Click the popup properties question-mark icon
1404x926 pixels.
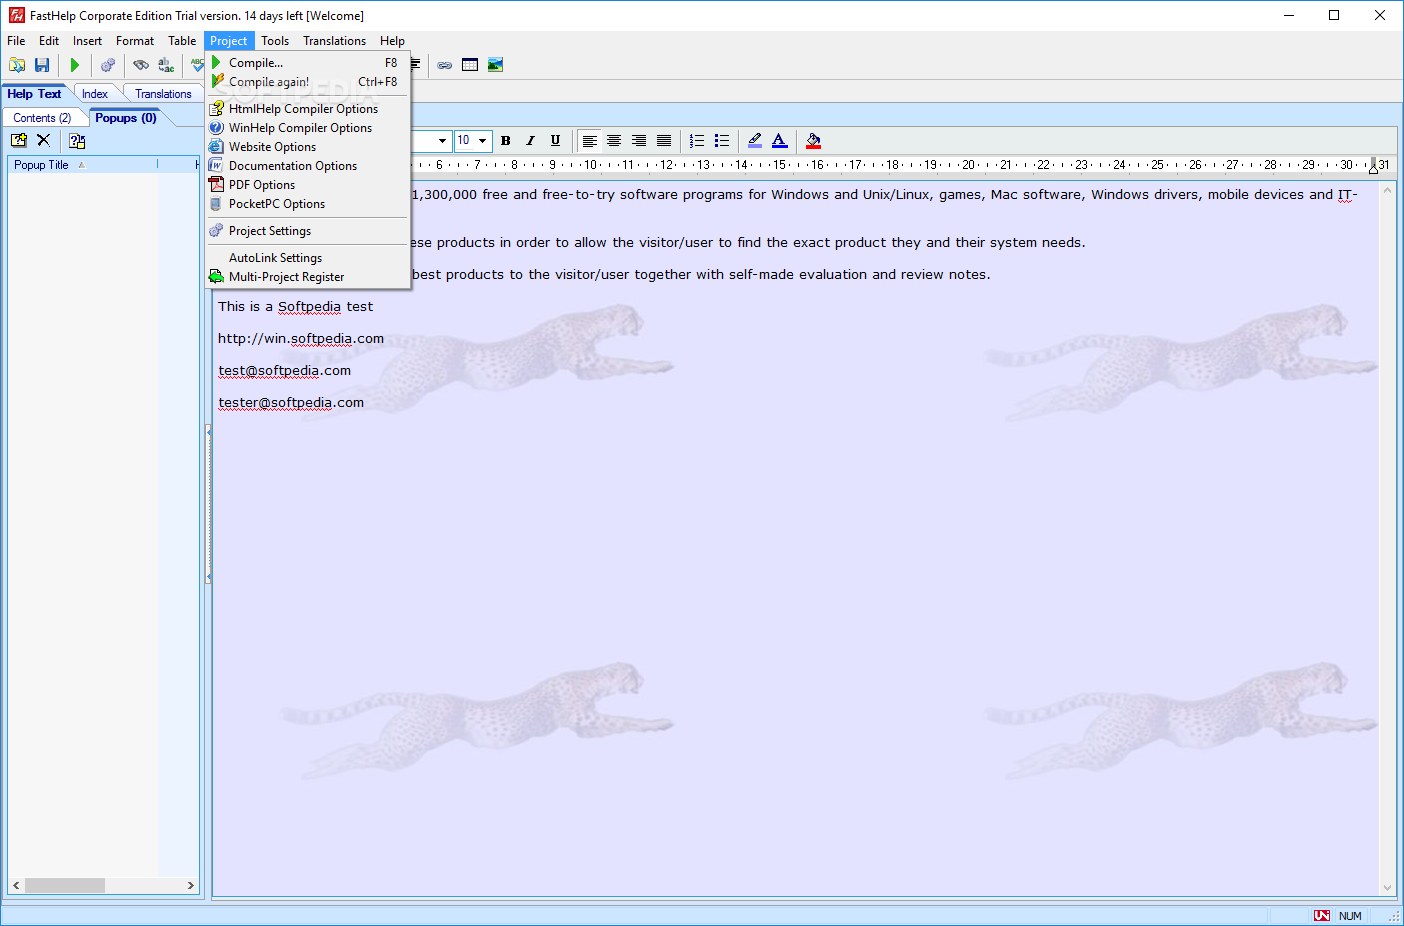click(77, 141)
